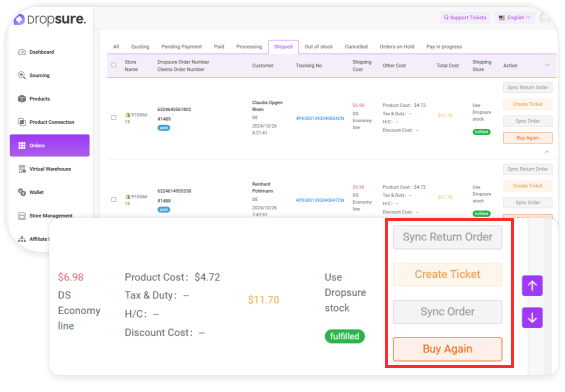Switch to the Quoting tab
Screen dimensions: 565x392
pyautogui.click(x=140, y=46)
